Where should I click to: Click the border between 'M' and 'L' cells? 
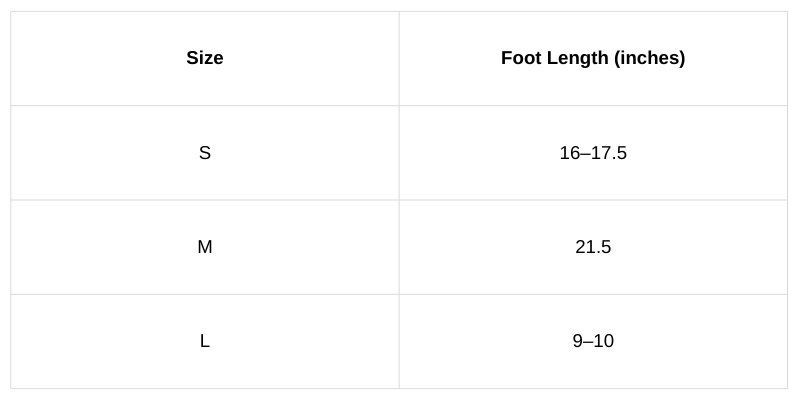204,294
